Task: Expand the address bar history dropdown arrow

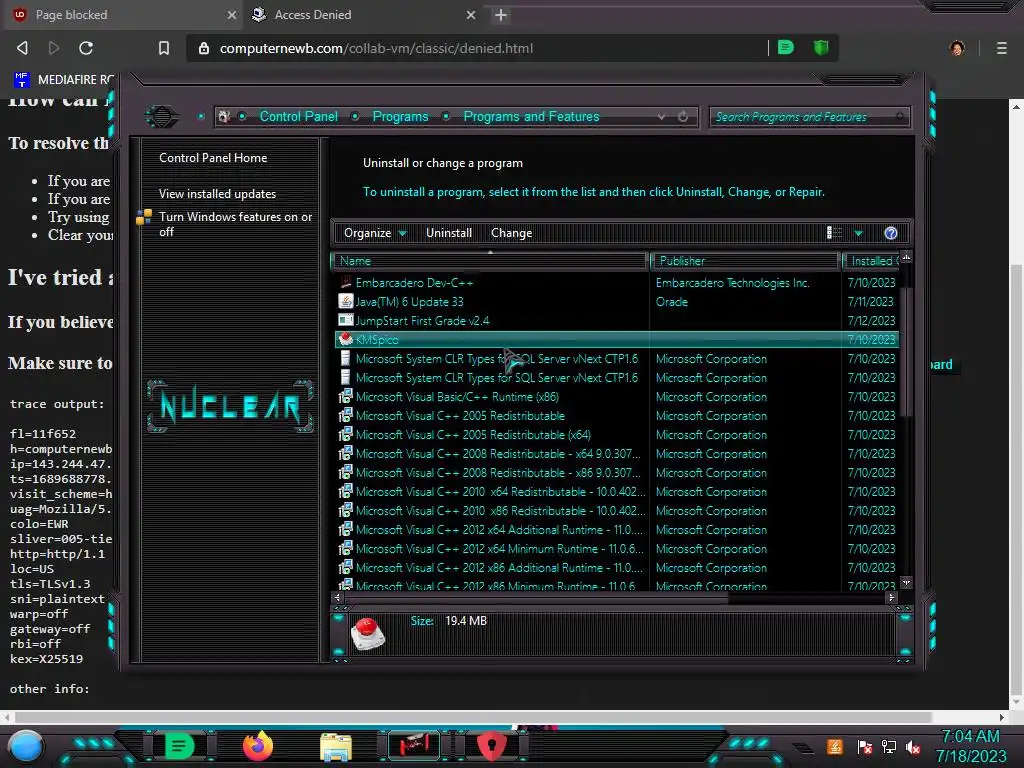Action: tap(662, 117)
